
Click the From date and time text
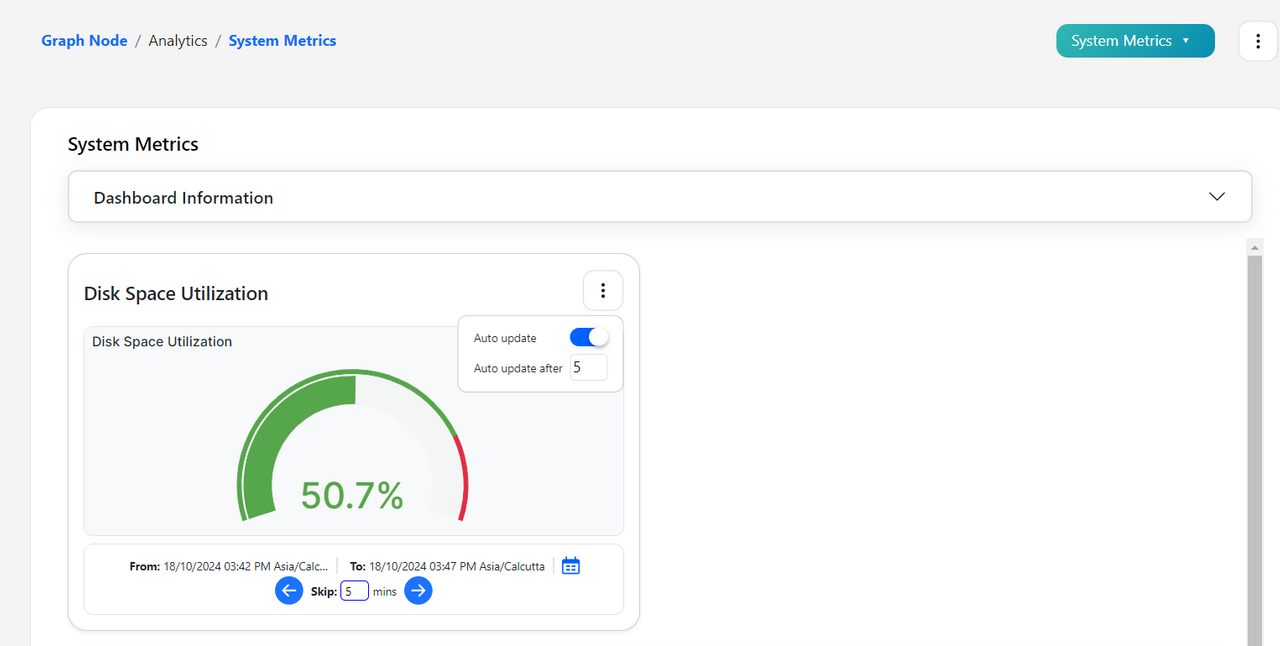pyautogui.click(x=229, y=566)
